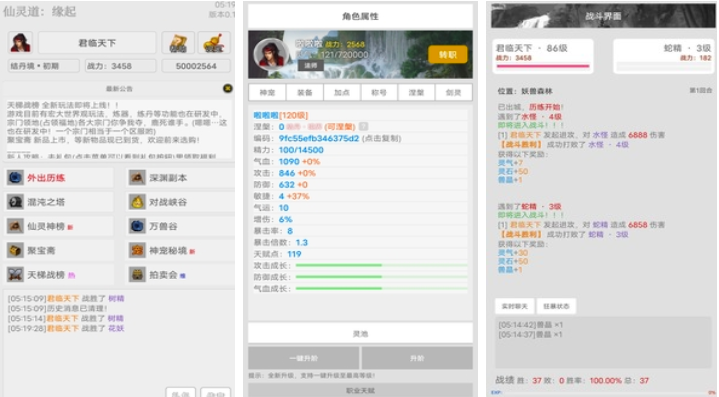Click the player name button 君临天下
Viewport: 719px width, 397px height.
coord(97,43)
